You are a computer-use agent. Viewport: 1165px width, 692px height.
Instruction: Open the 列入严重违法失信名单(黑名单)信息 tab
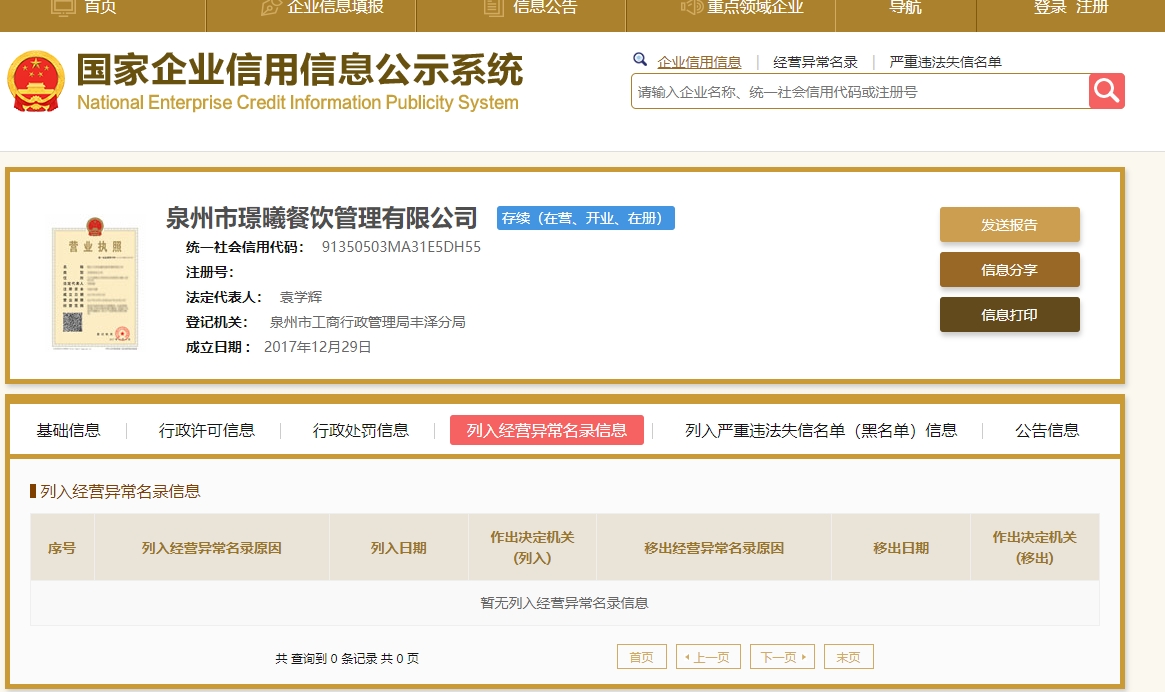point(821,430)
